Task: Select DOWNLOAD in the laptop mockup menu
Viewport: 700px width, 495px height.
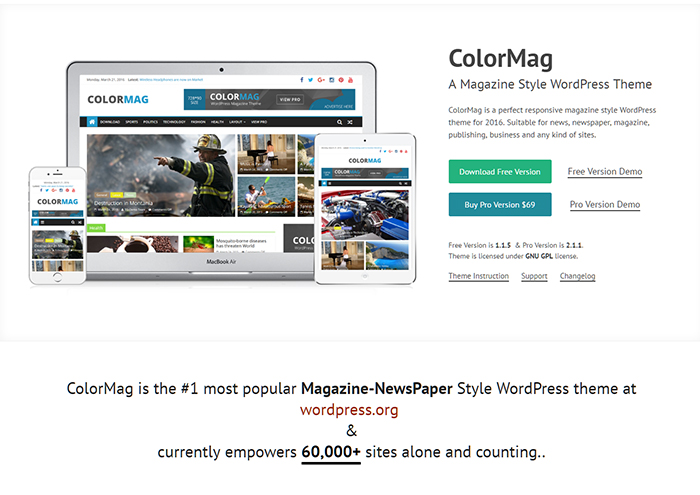Action: [x=110, y=122]
